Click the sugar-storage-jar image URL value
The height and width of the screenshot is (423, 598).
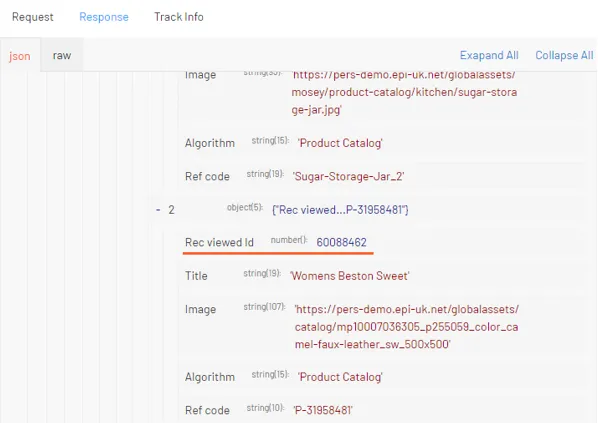pyautogui.click(x=404, y=93)
